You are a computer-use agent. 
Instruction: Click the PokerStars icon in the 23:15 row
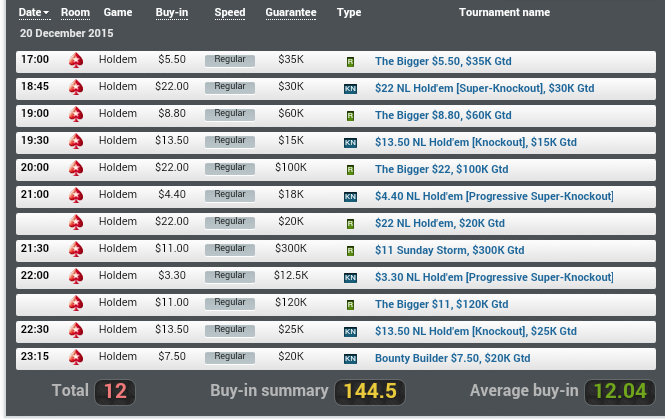click(76, 358)
